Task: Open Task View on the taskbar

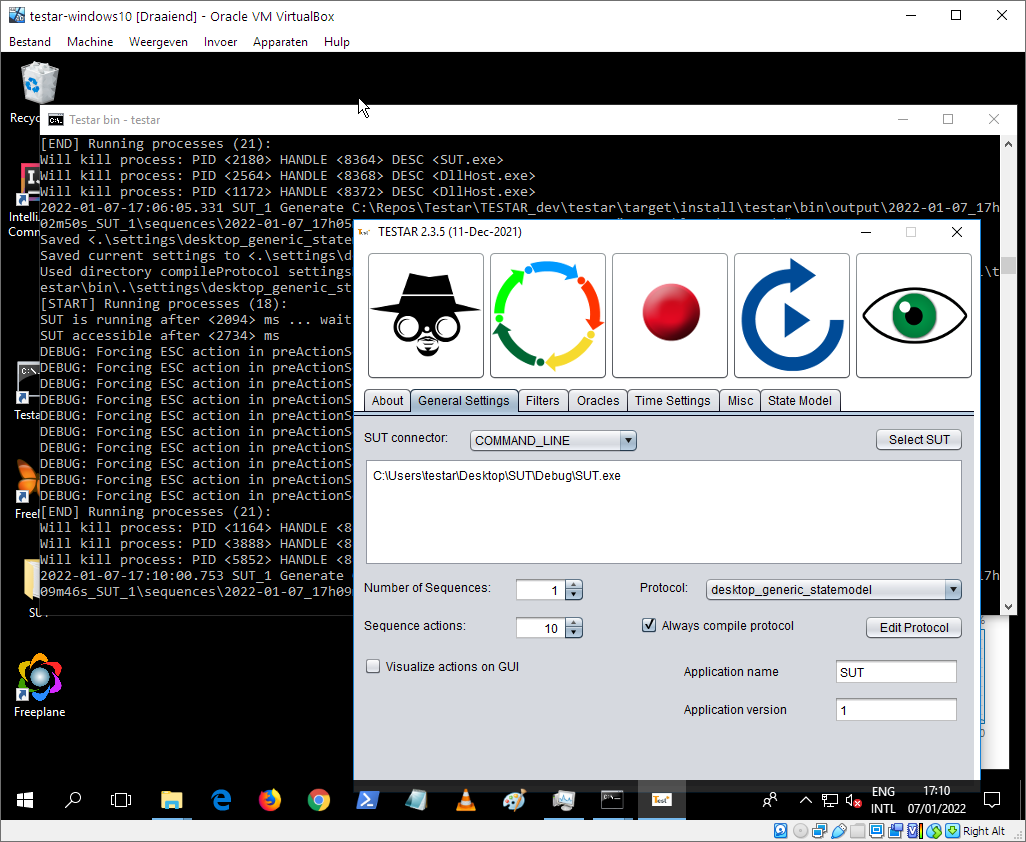Action: tap(121, 799)
